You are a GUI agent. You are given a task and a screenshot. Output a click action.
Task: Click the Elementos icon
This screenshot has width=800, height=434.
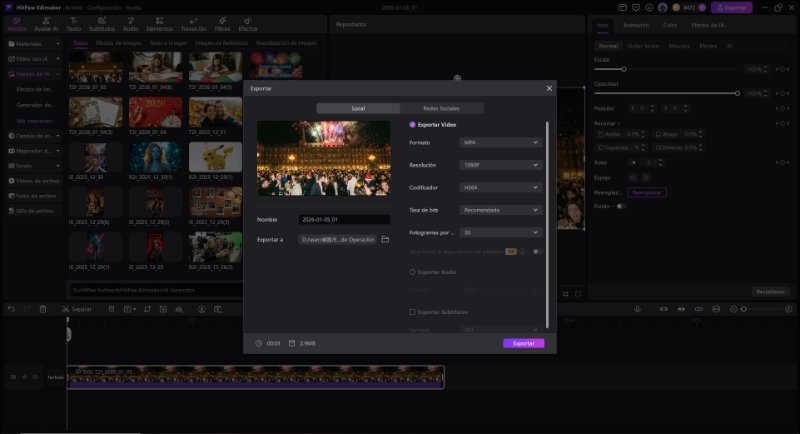[x=159, y=24]
